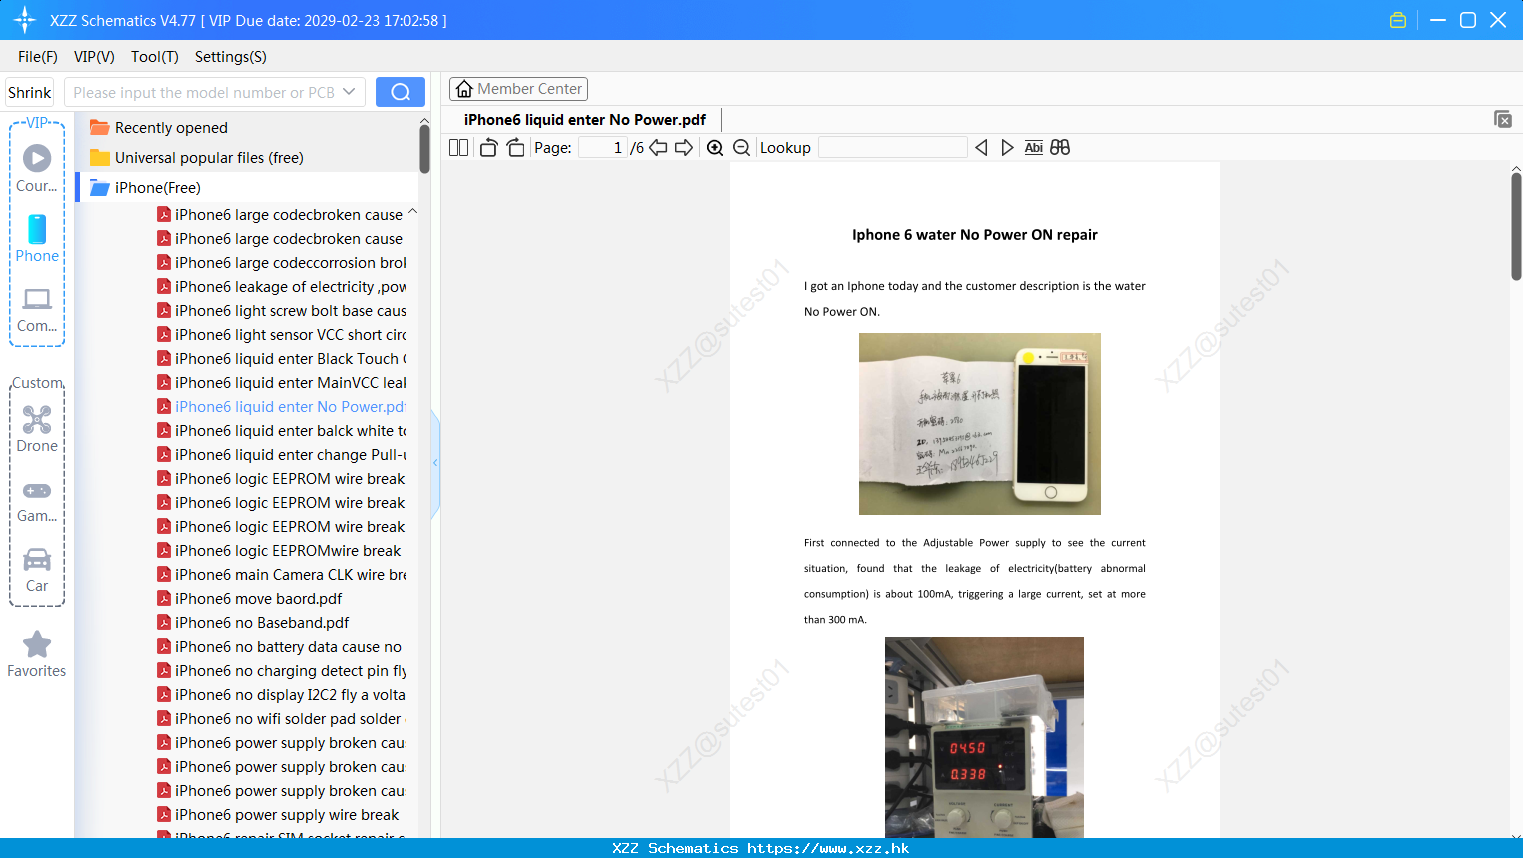This screenshot has width=1523, height=858.
Task: Expand Universal popular files (free) folder
Action: (197, 158)
